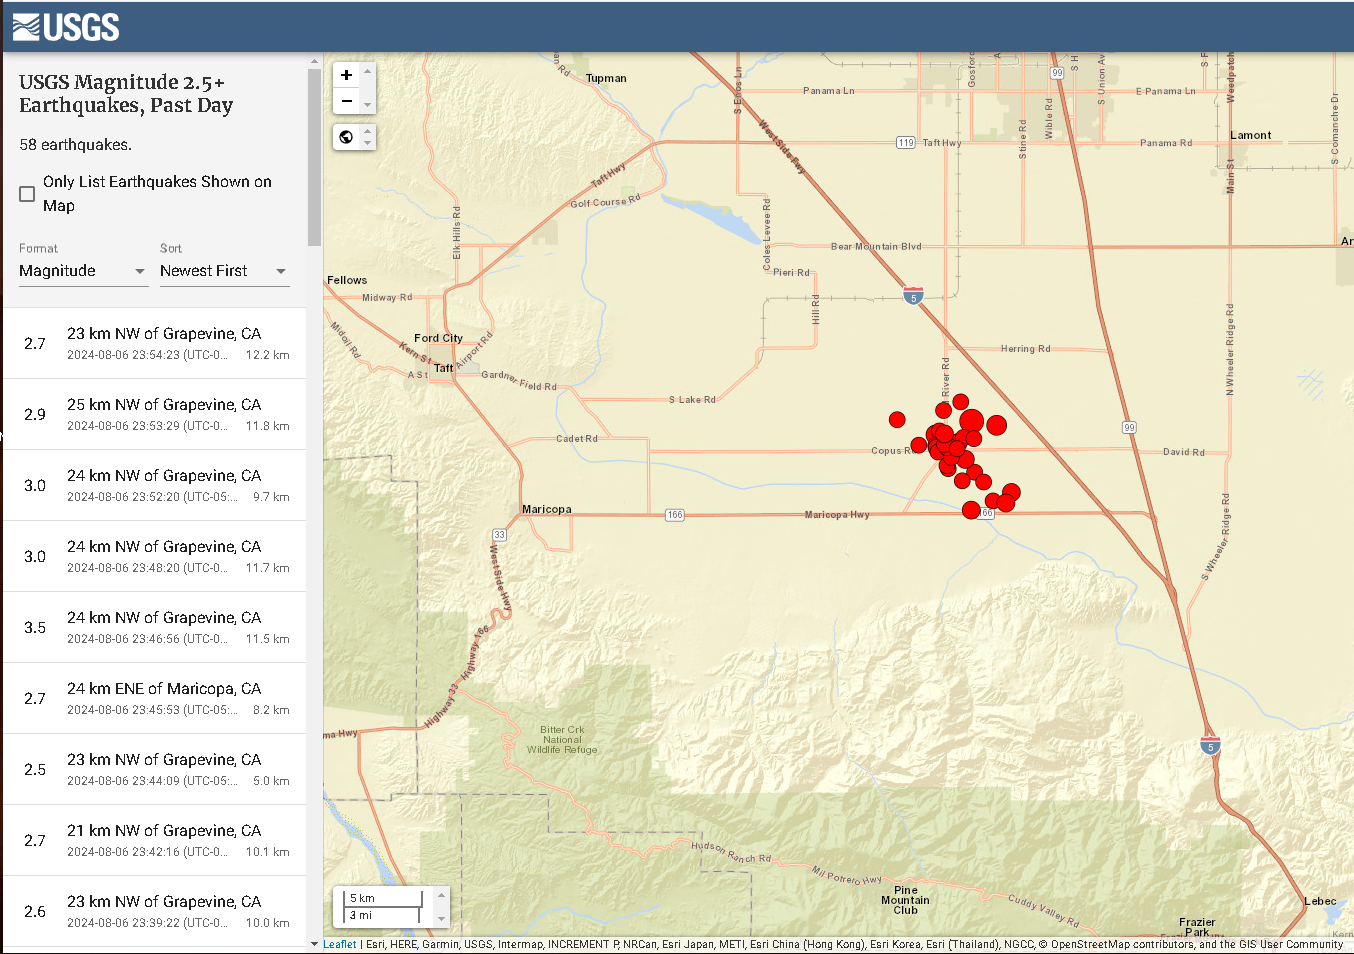Select magnitude 3.0 quake at 23:48:20
The width and height of the screenshot is (1354, 954).
tap(155, 557)
